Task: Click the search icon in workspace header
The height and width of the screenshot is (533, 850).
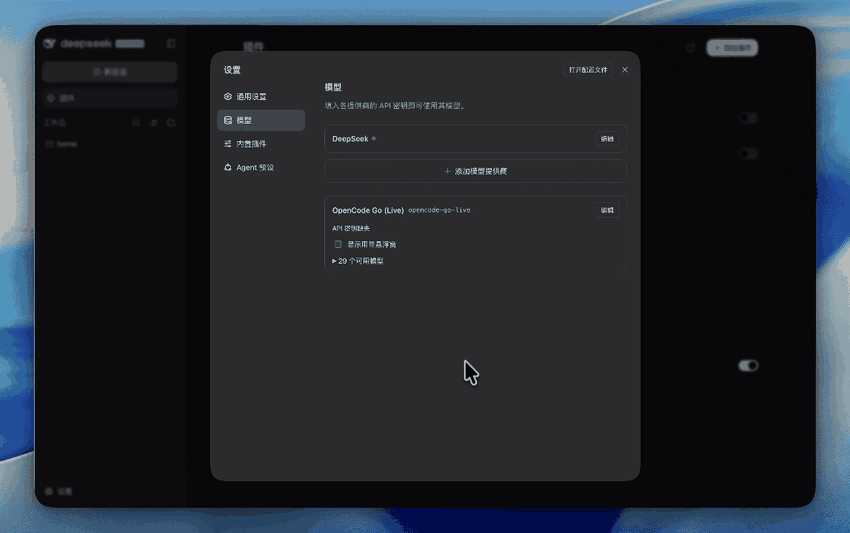Action: click(x=136, y=123)
